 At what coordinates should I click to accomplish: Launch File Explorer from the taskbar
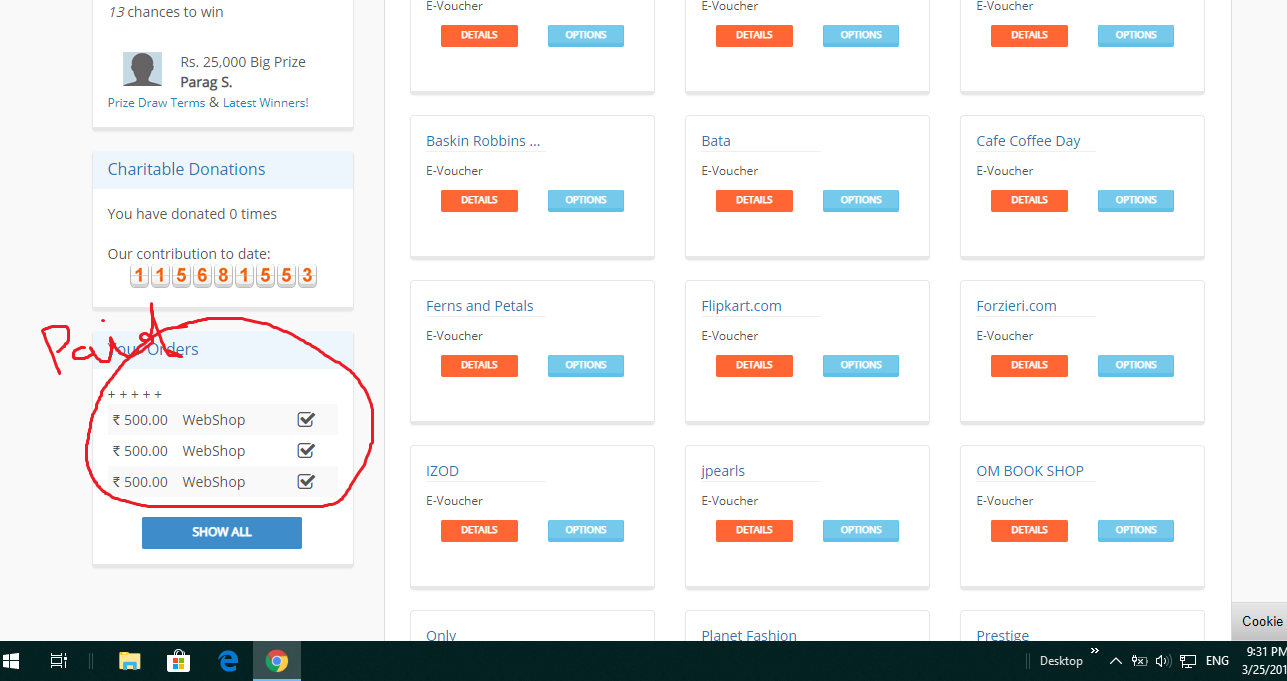(x=129, y=661)
